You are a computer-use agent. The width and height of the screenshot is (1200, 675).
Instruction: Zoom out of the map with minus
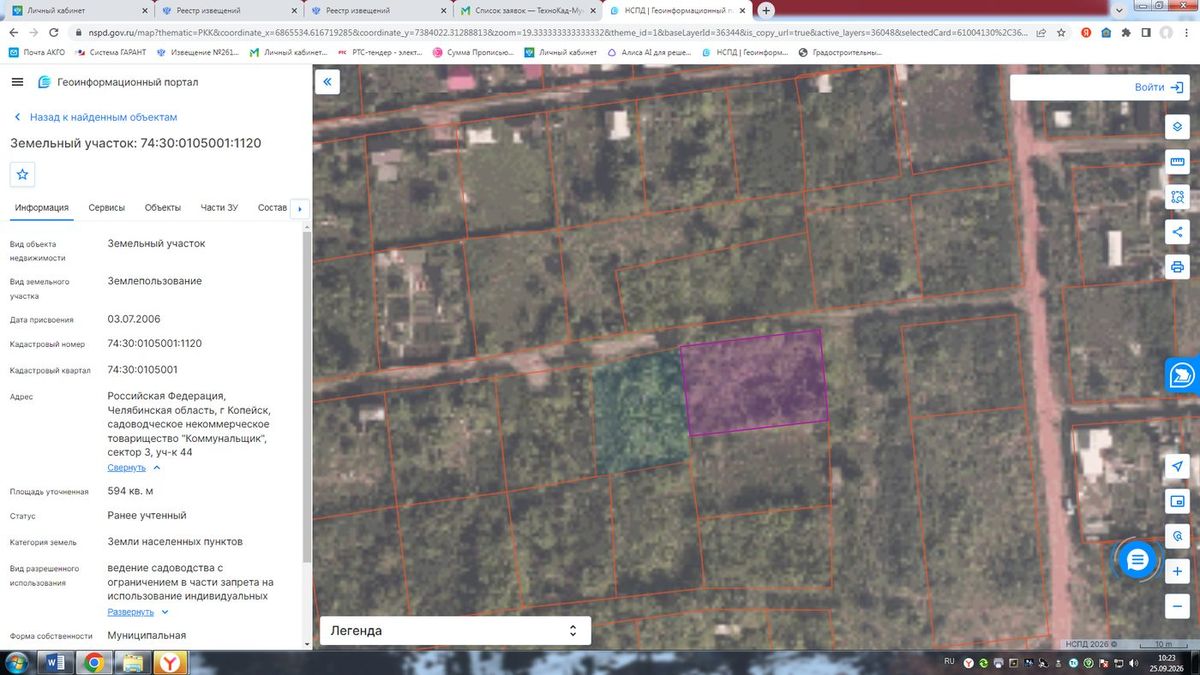click(1177, 606)
